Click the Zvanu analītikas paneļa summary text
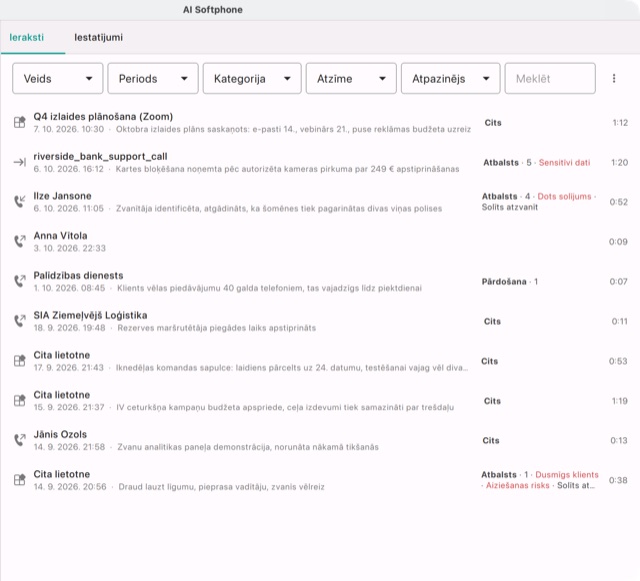640x581 pixels. click(248, 447)
